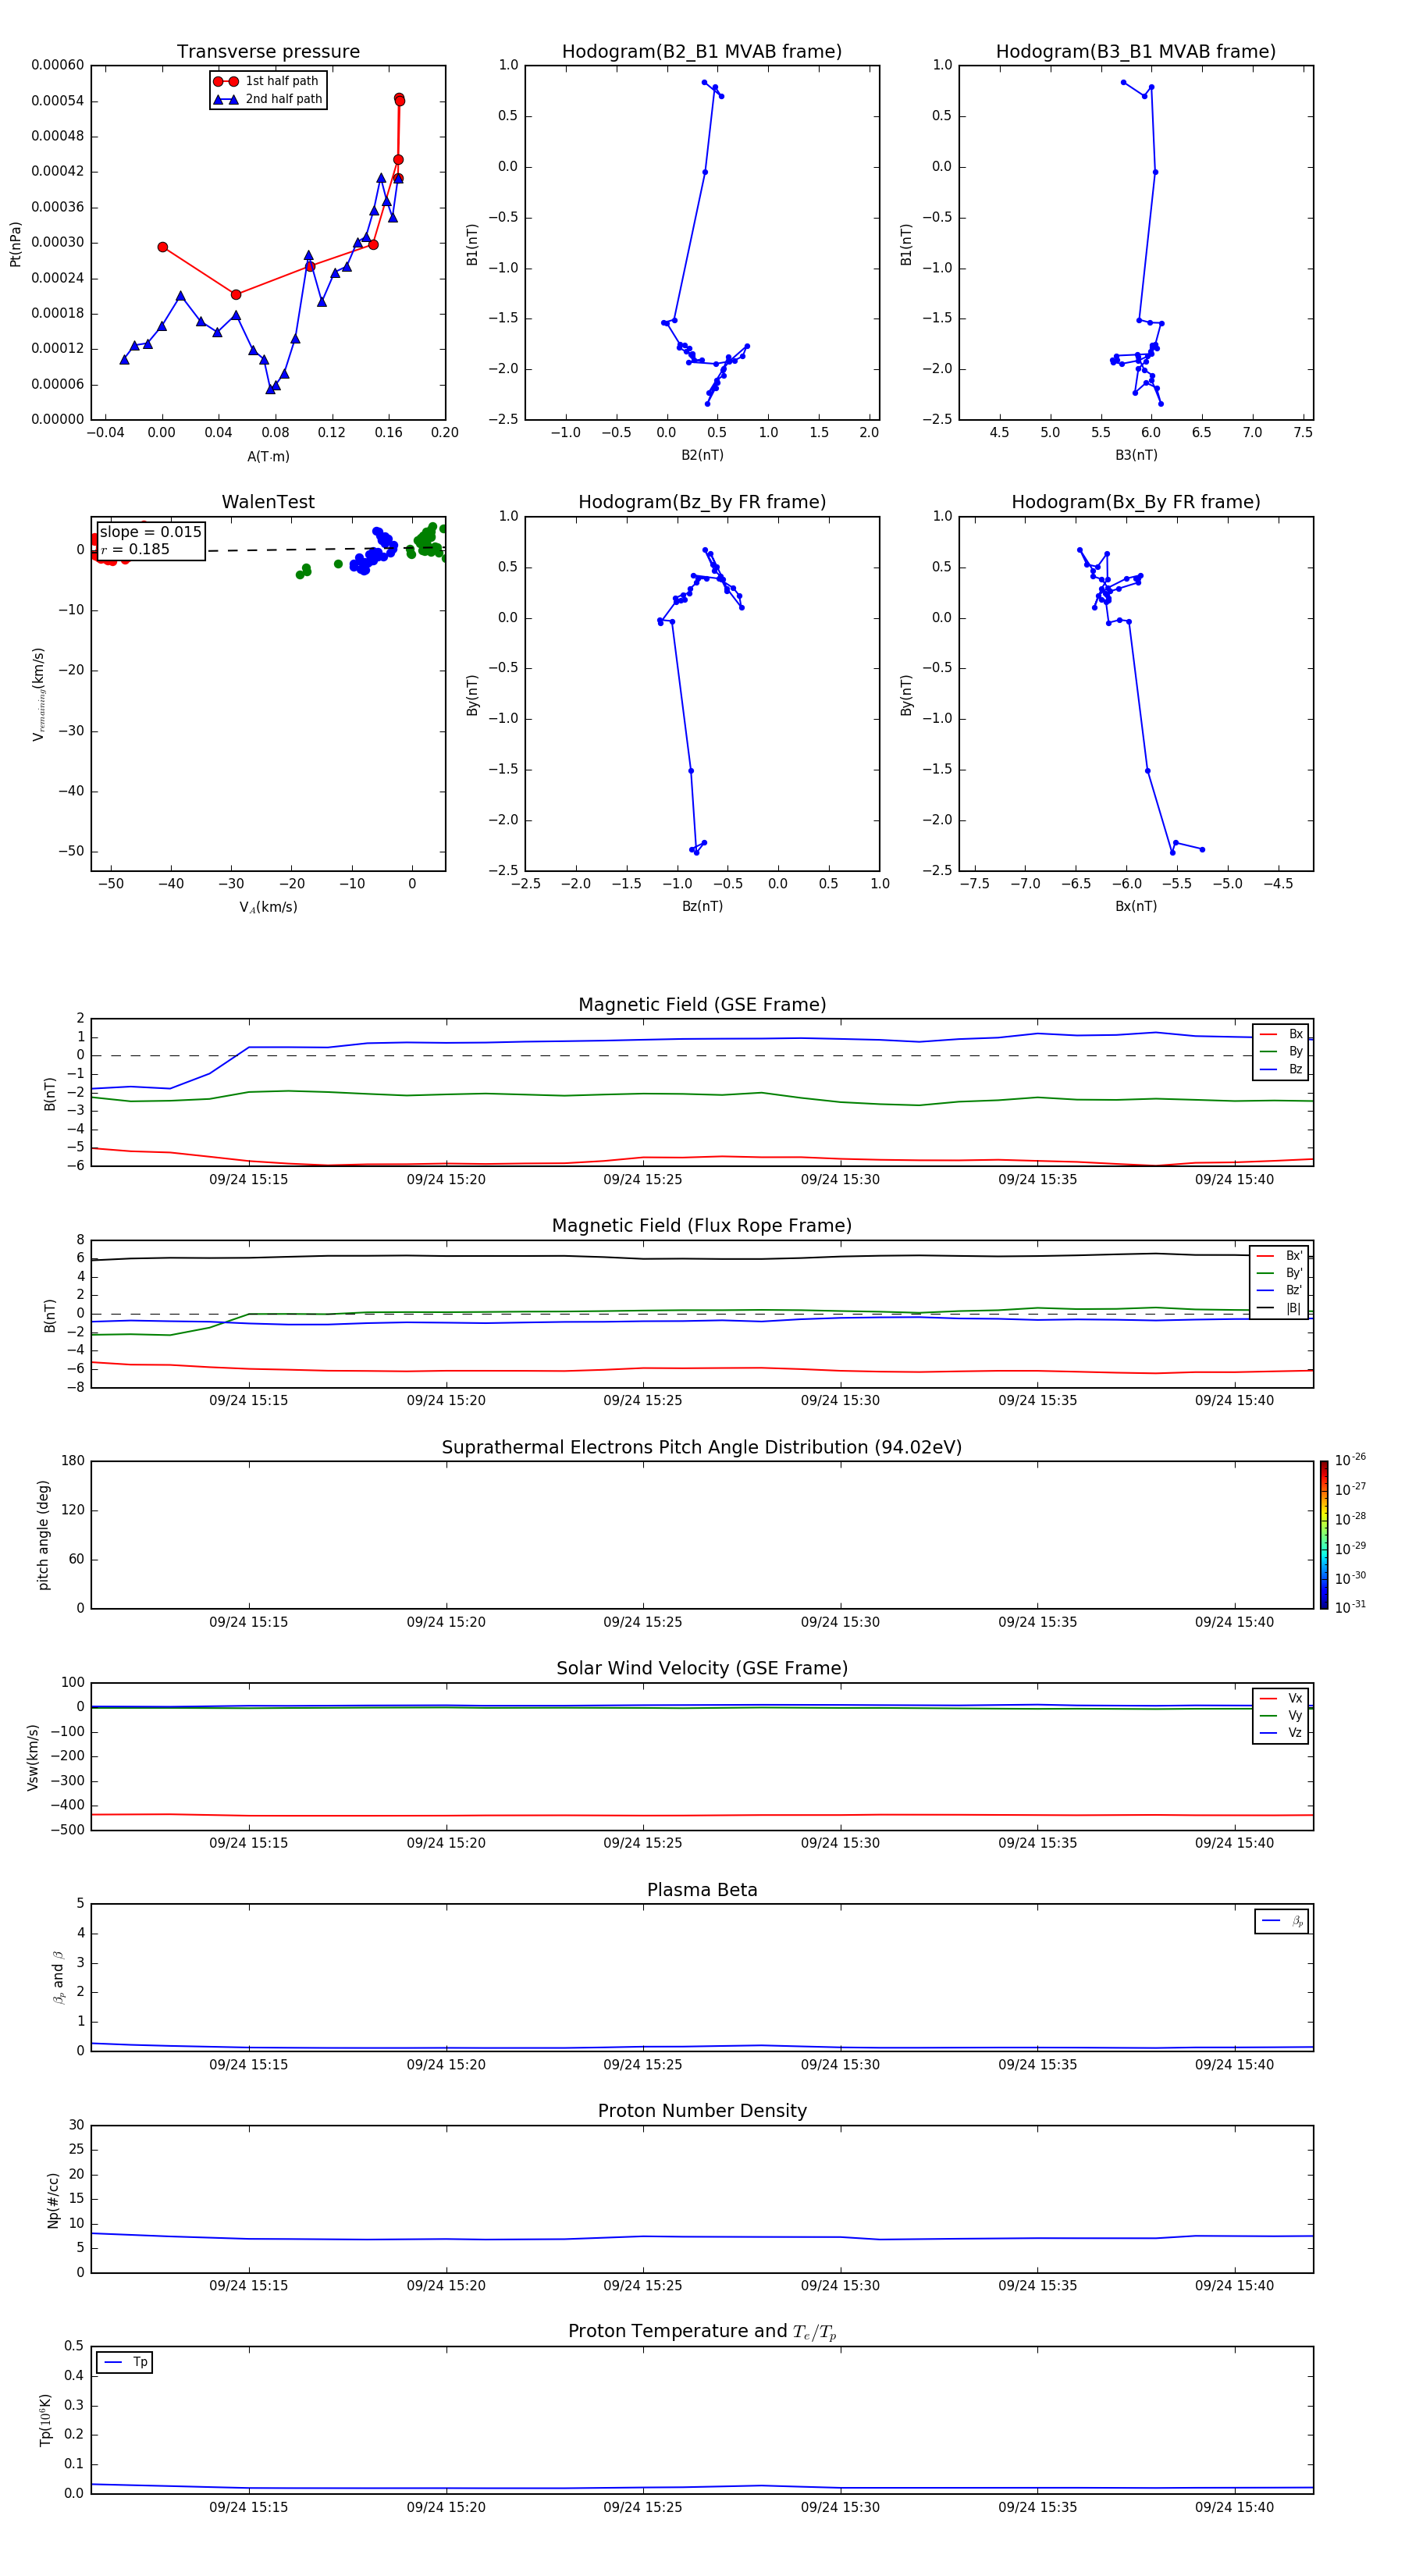1405x2576 pixels.
Task: Click the 'Transverse pressure' plot title
Action: pyautogui.click(x=268, y=52)
